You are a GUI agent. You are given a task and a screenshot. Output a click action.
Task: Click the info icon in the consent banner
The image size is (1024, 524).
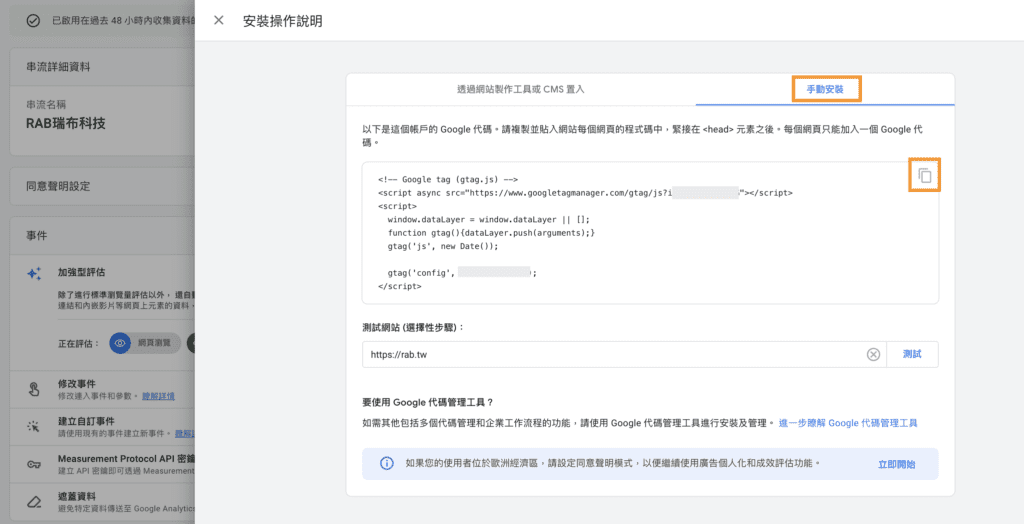386,463
